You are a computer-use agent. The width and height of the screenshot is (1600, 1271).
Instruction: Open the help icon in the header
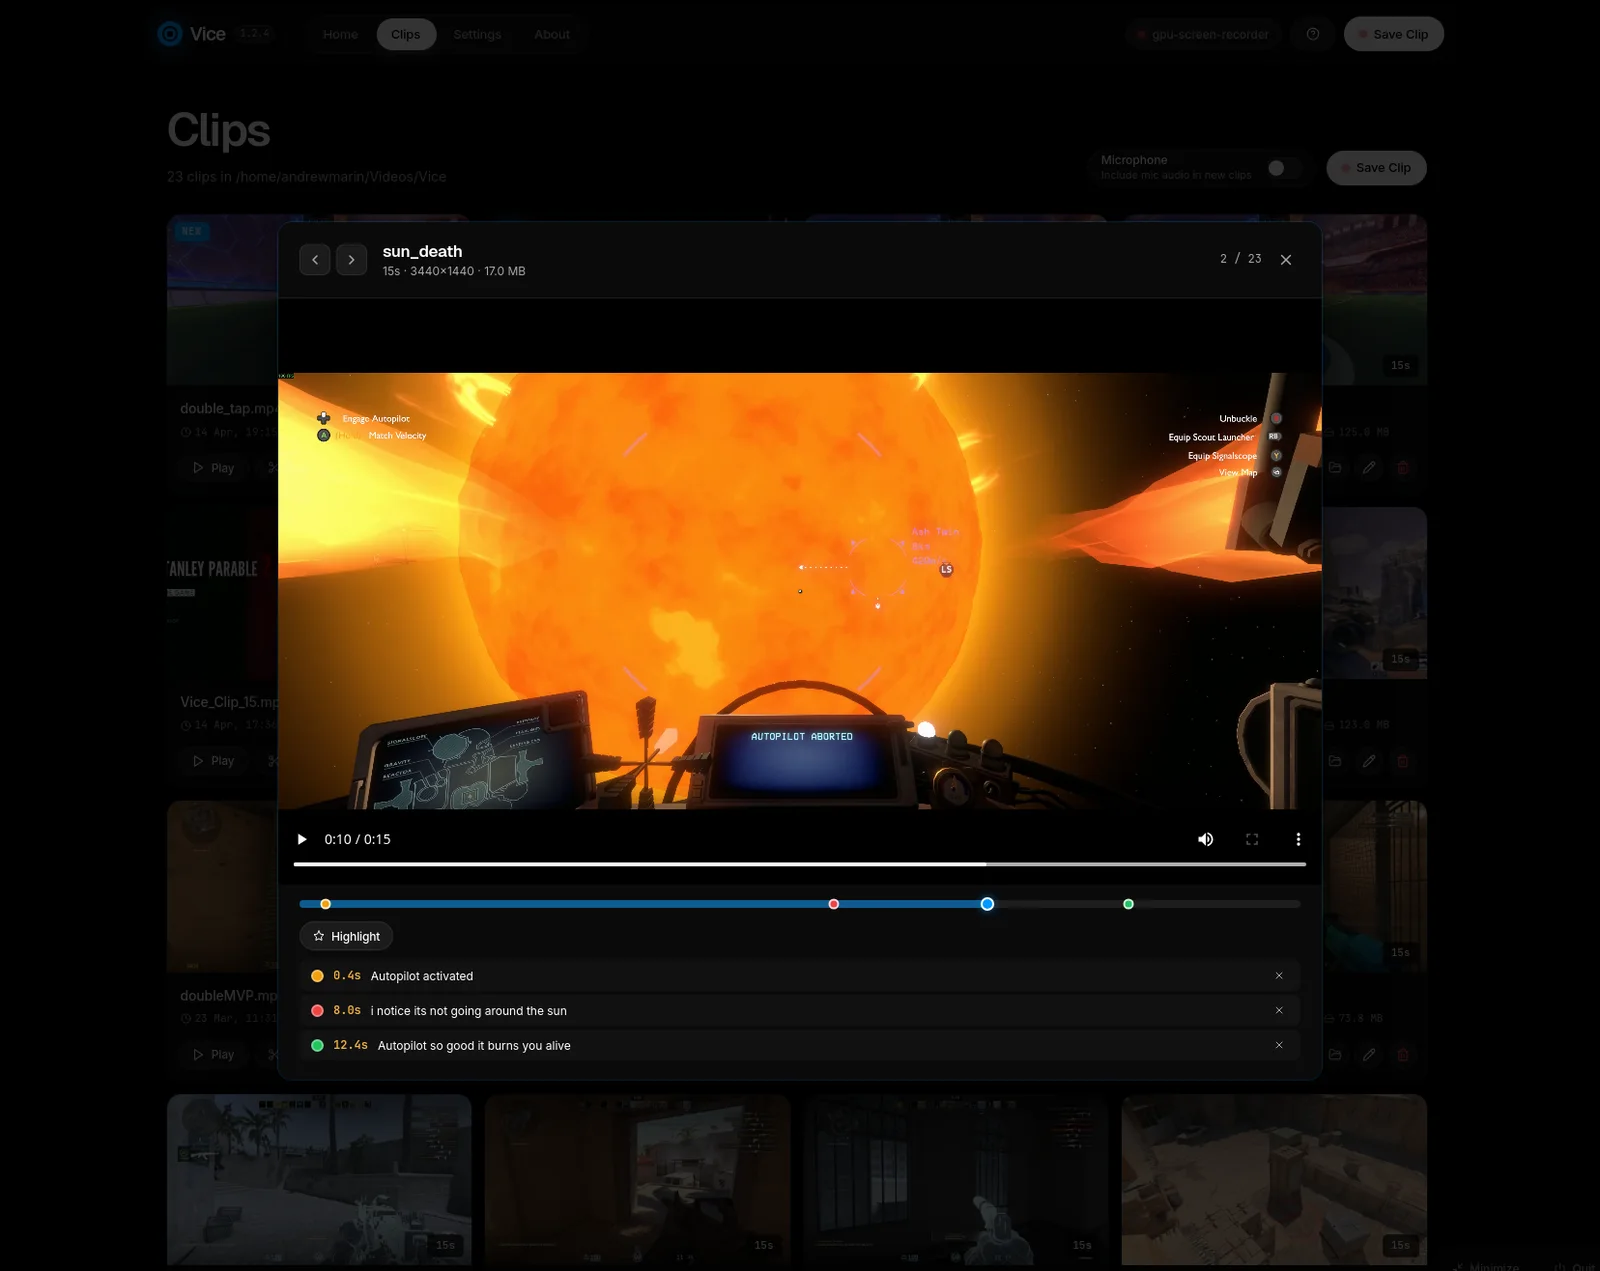(x=1313, y=34)
